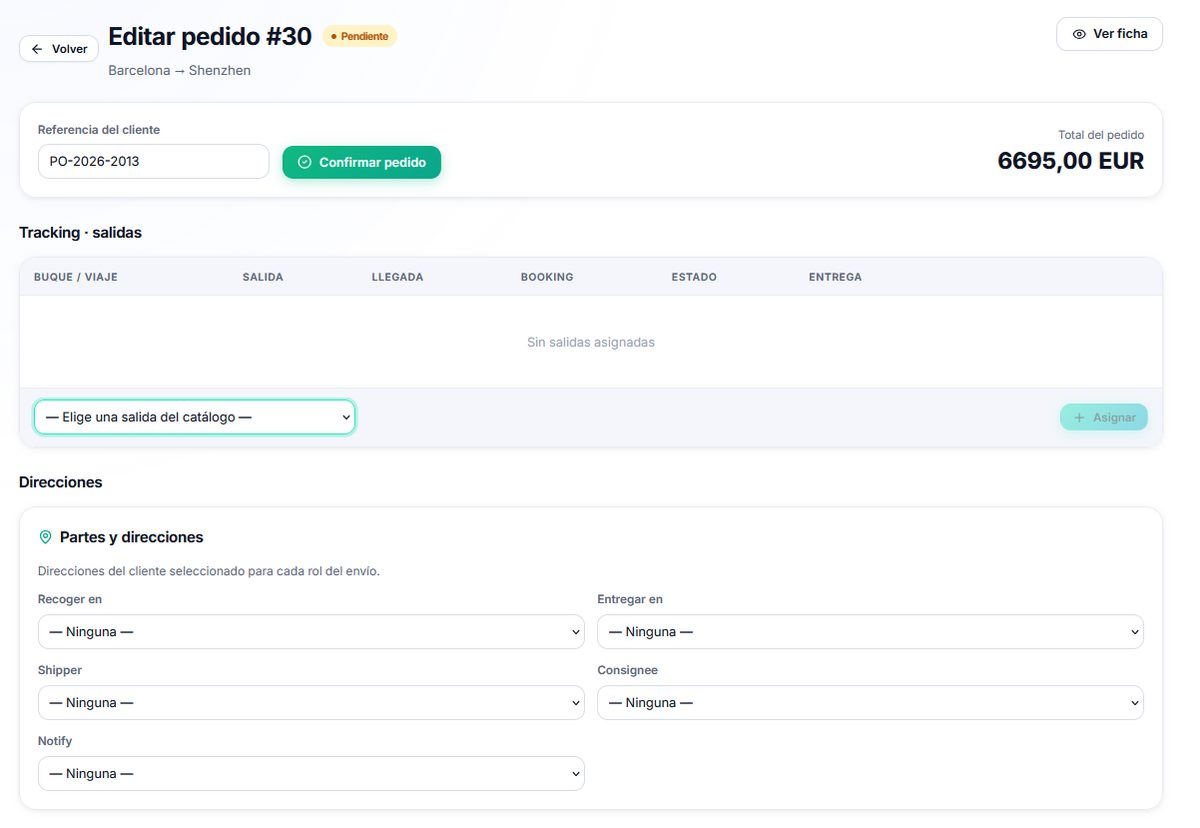Open the Consignee address dropdown

tap(870, 703)
